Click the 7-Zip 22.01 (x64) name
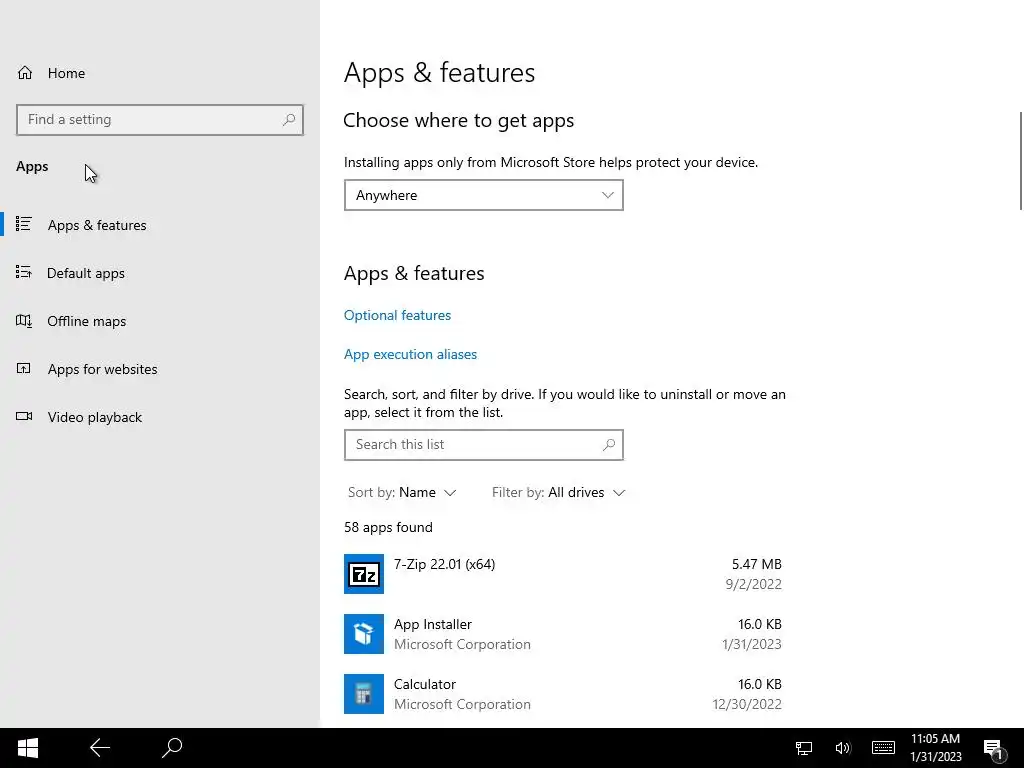 [444, 564]
